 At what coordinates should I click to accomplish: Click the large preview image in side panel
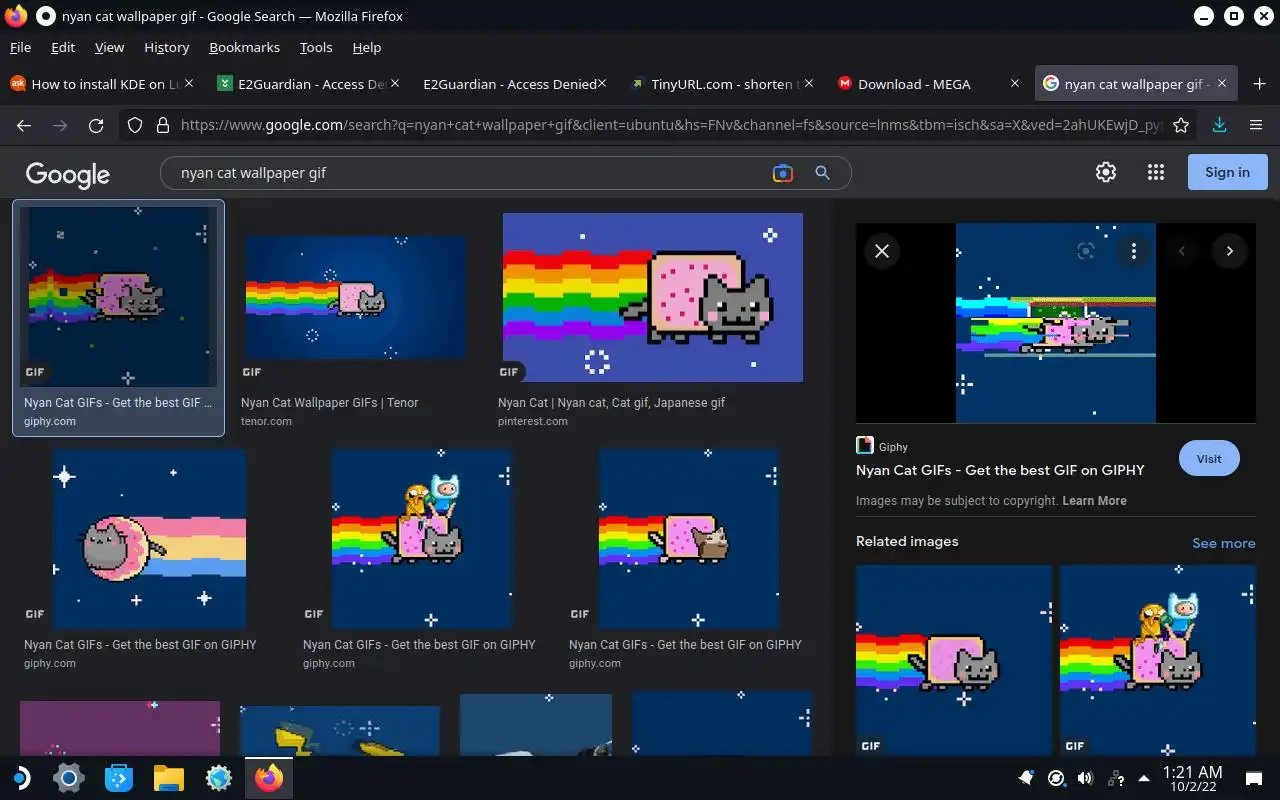coord(1056,322)
